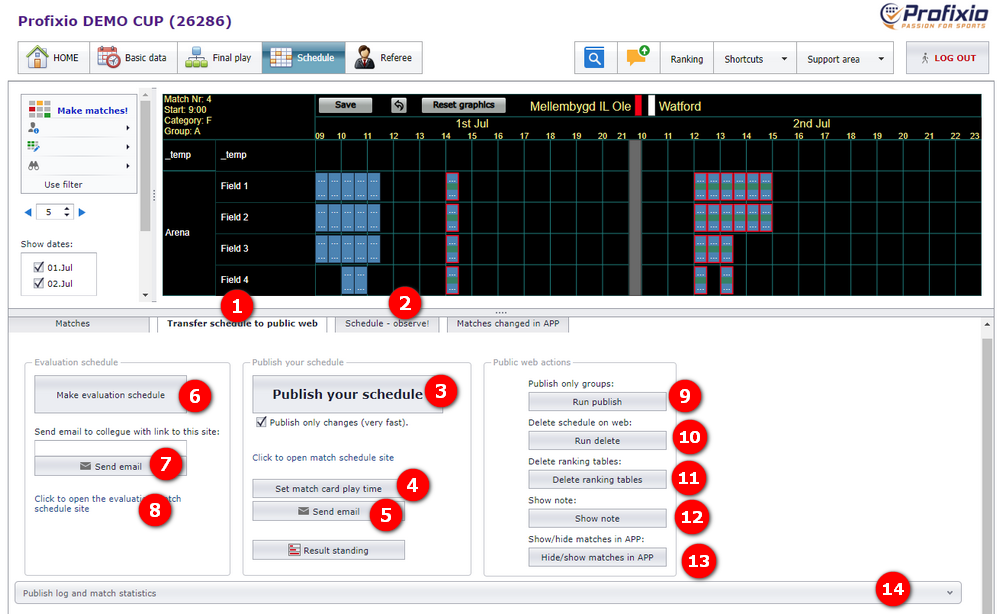Image resolution: width=1000 pixels, height=614 pixels.
Task: Open the match schedule site link
Action: (323, 458)
